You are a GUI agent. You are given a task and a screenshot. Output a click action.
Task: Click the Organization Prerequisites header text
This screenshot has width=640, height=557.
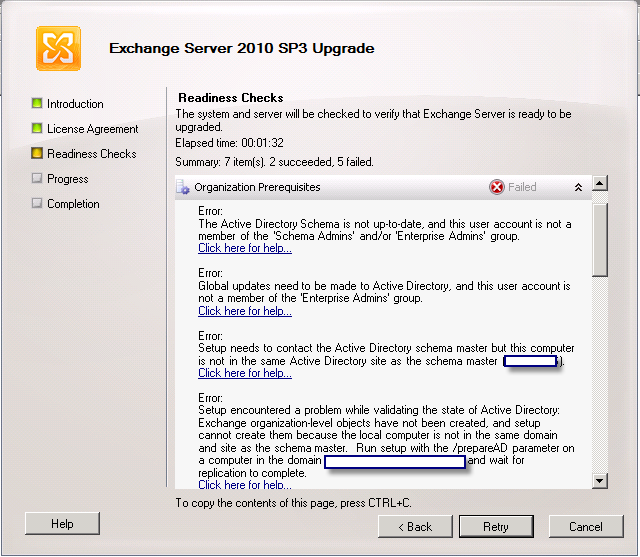pyautogui.click(x=257, y=187)
